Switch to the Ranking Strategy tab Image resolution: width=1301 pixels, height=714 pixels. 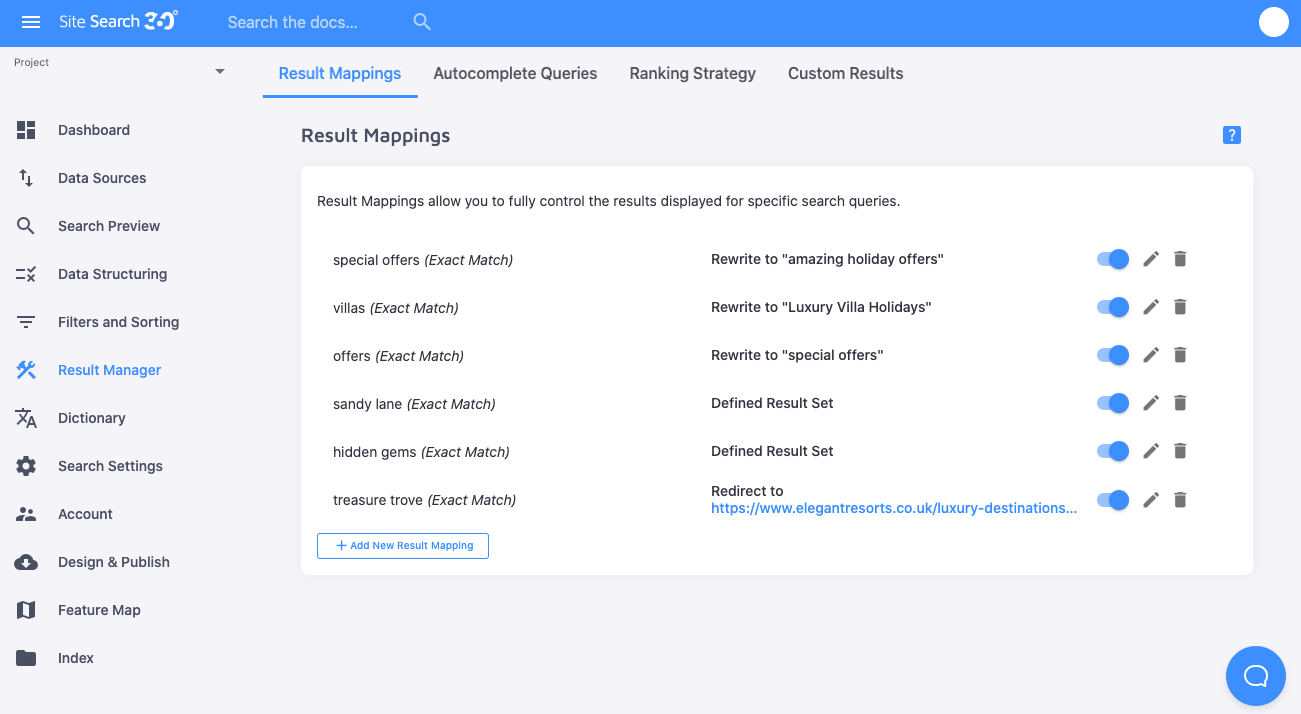tap(692, 73)
